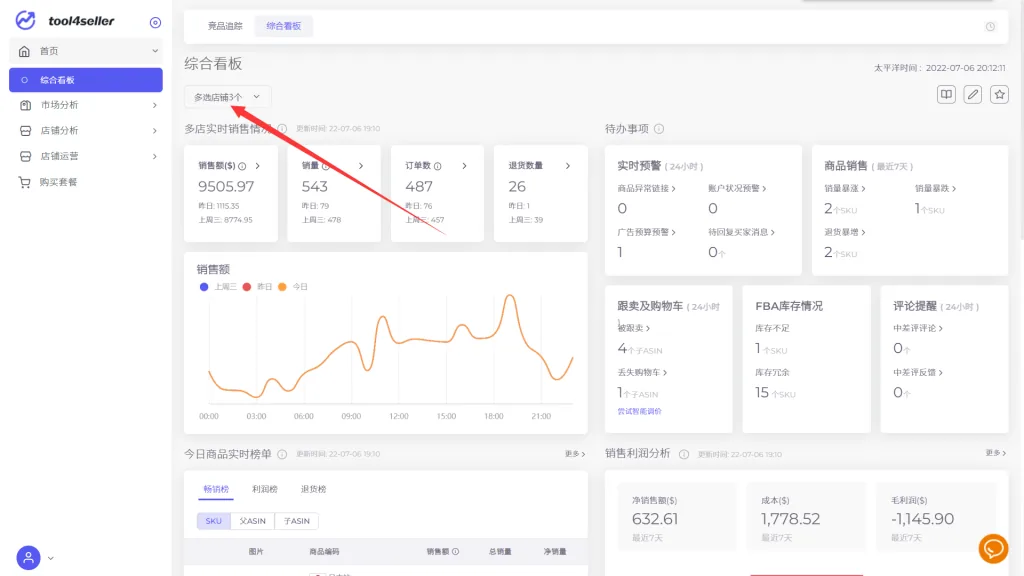Screen dimensions: 1024x576
Task: Select 利润榜 tab
Action: click(264, 489)
